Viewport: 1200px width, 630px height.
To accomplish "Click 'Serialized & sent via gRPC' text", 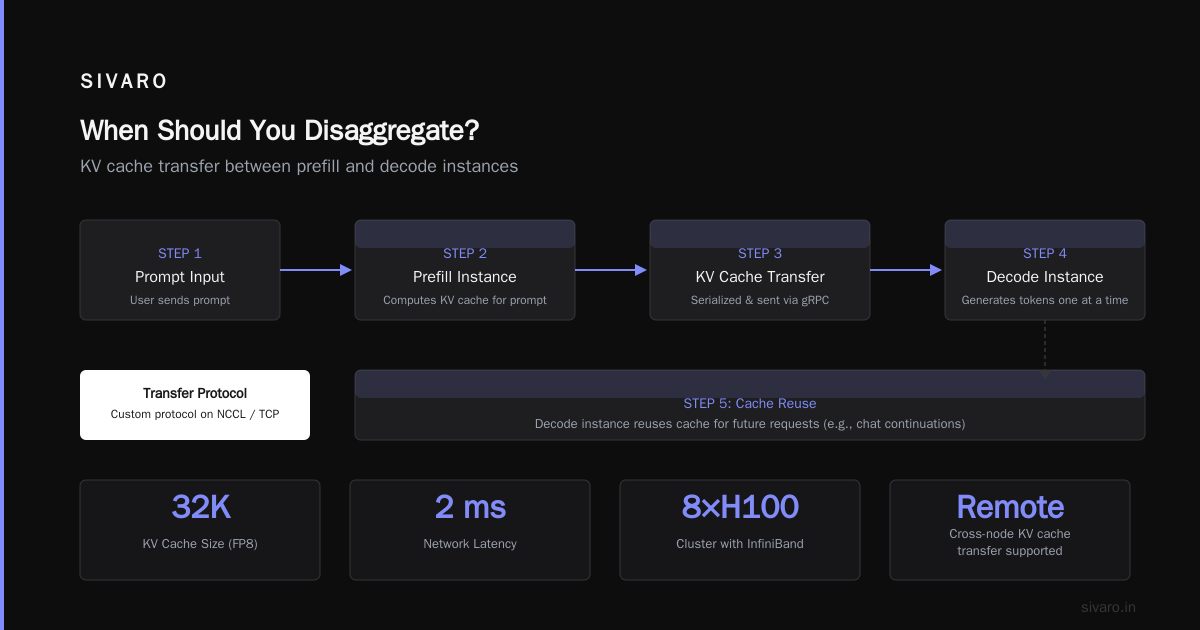I will pyautogui.click(x=760, y=300).
